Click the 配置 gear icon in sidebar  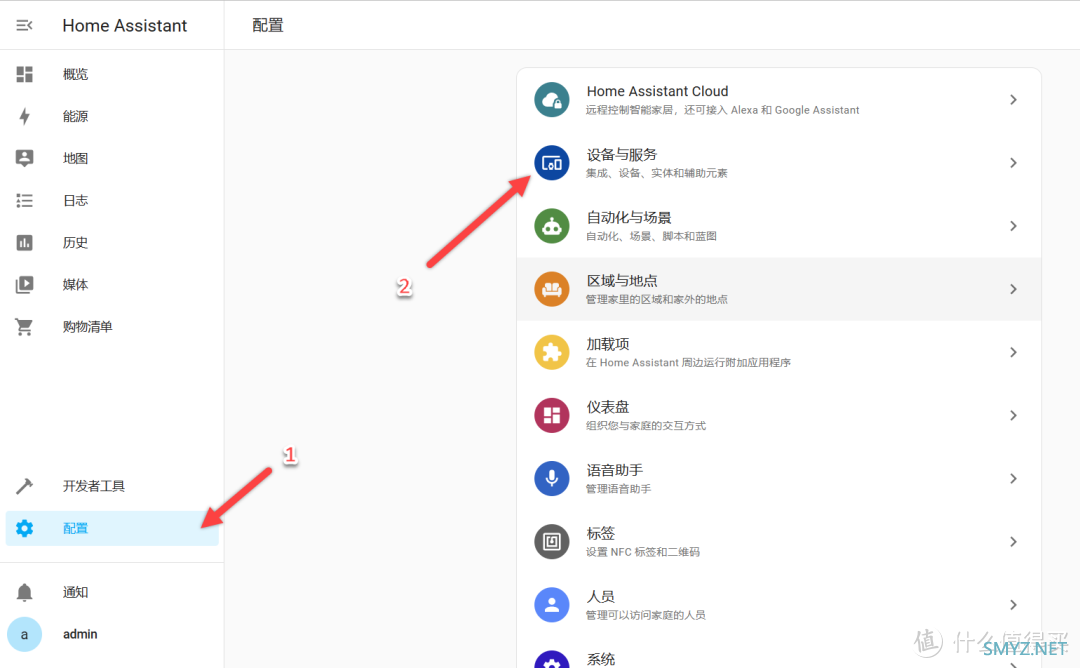(24, 528)
